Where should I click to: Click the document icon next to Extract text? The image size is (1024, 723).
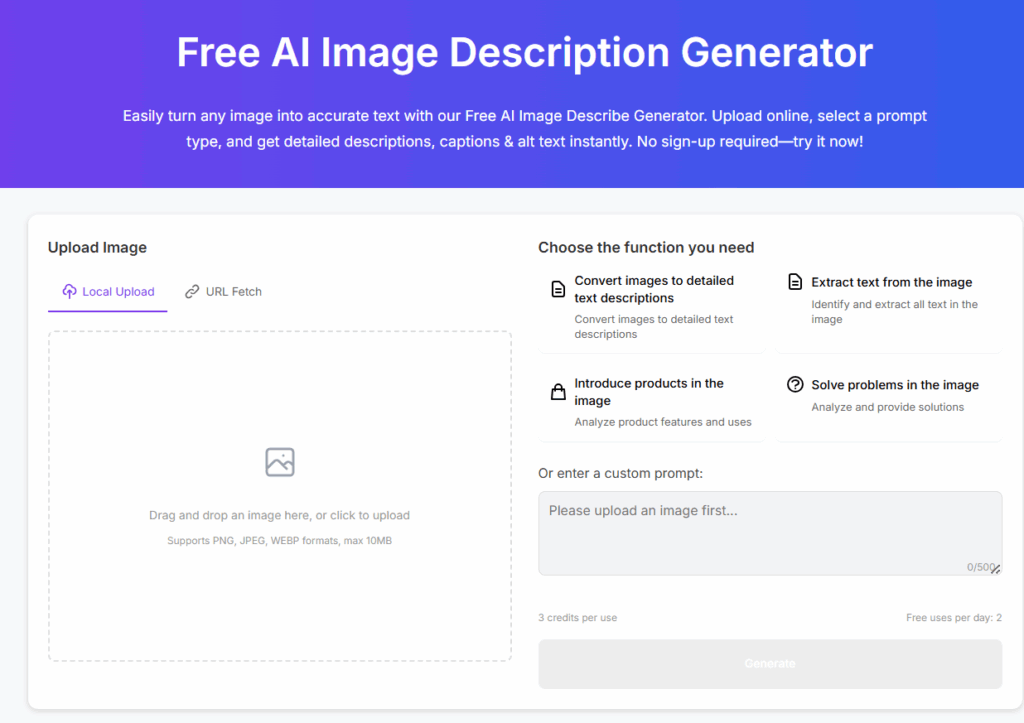click(x=795, y=282)
